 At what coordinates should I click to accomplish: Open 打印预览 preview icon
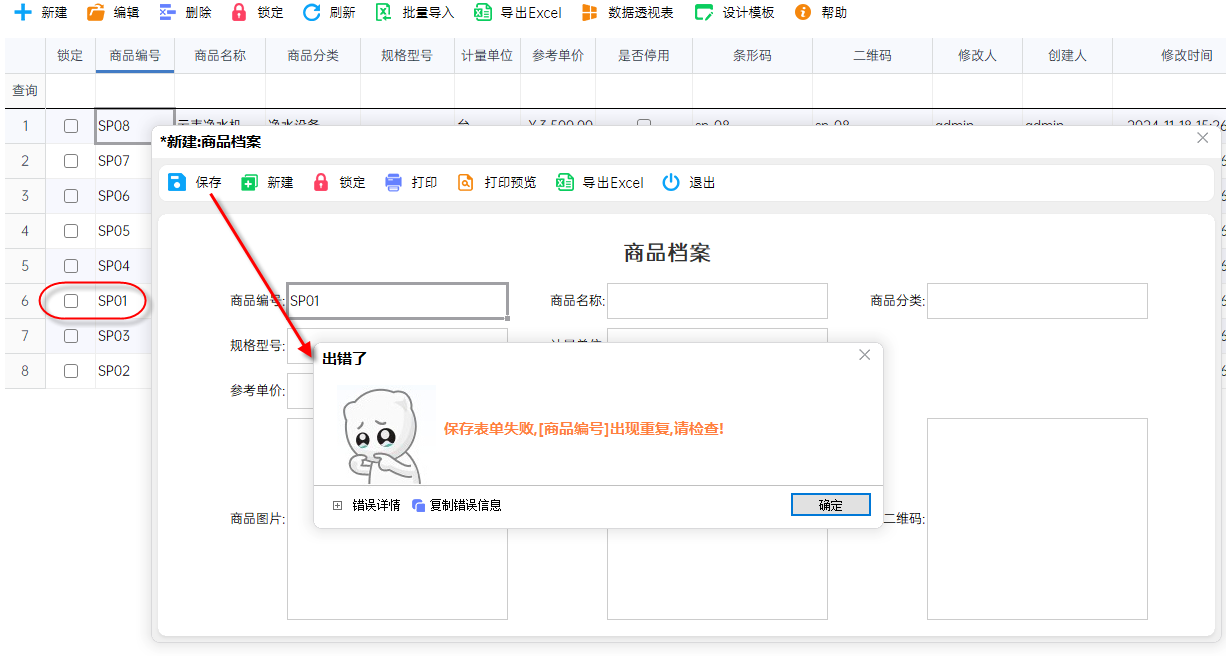coord(465,182)
